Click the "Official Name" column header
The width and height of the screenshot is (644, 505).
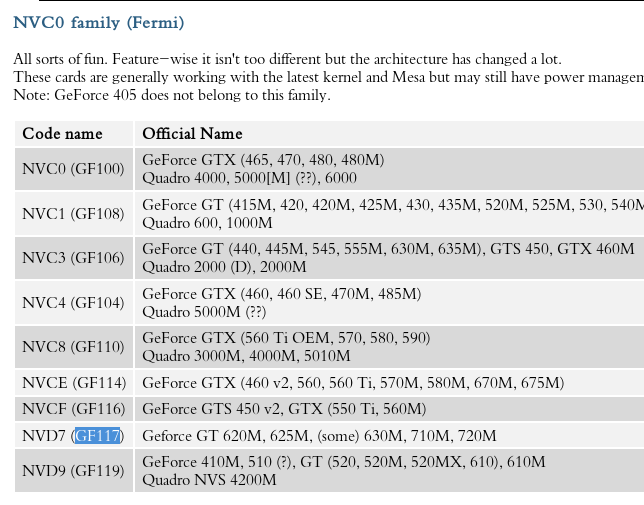coord(192,133)
